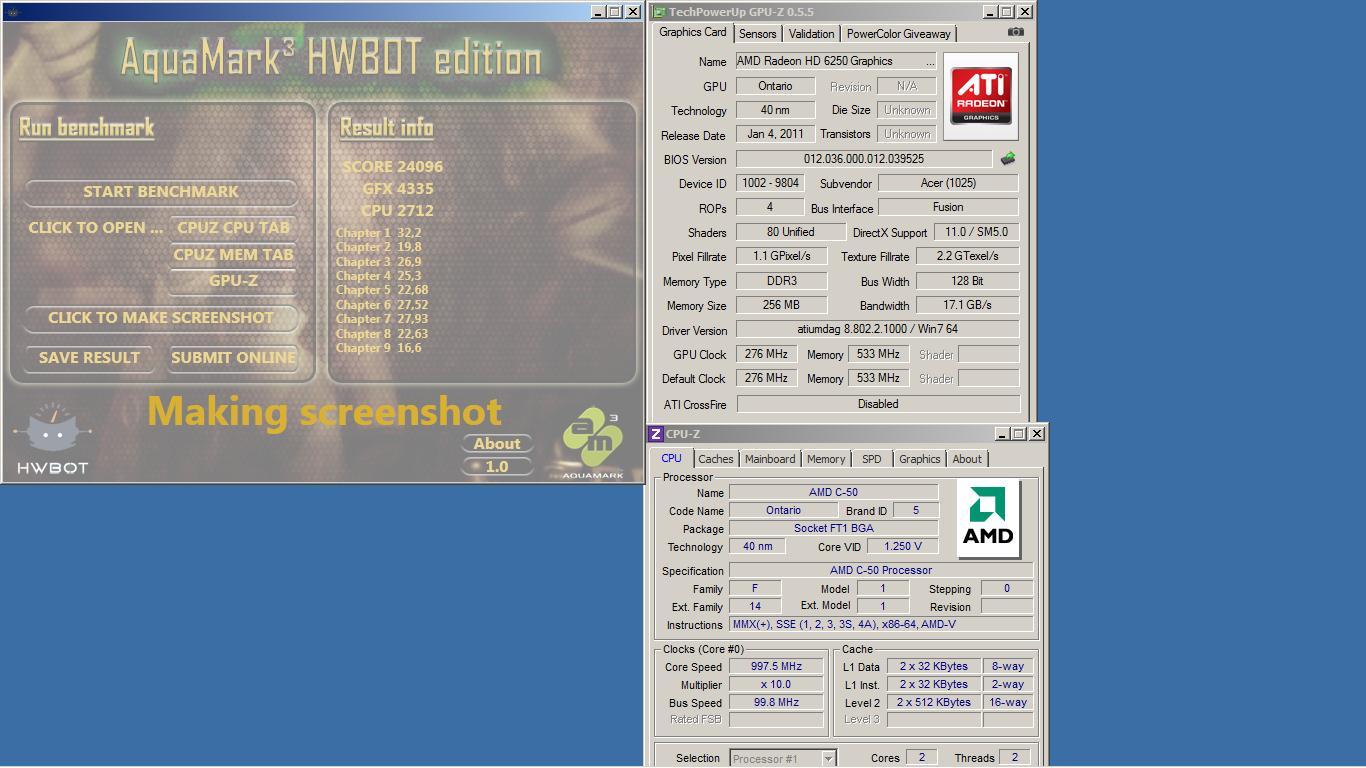
Task: Open the CPUZ MEM TAB from AquaMark
Action: tap(233, 254)
